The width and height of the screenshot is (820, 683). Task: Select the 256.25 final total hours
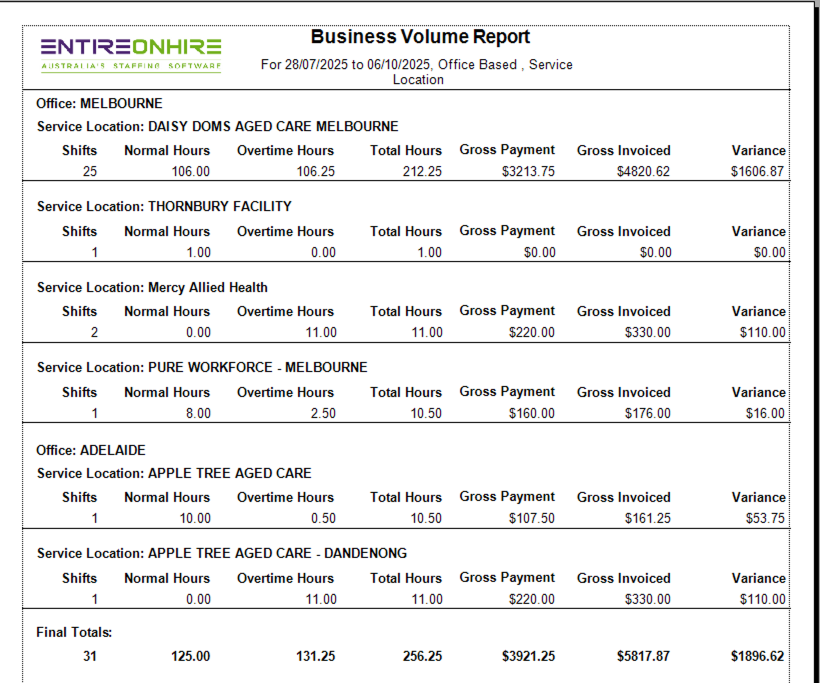(420, 657)
